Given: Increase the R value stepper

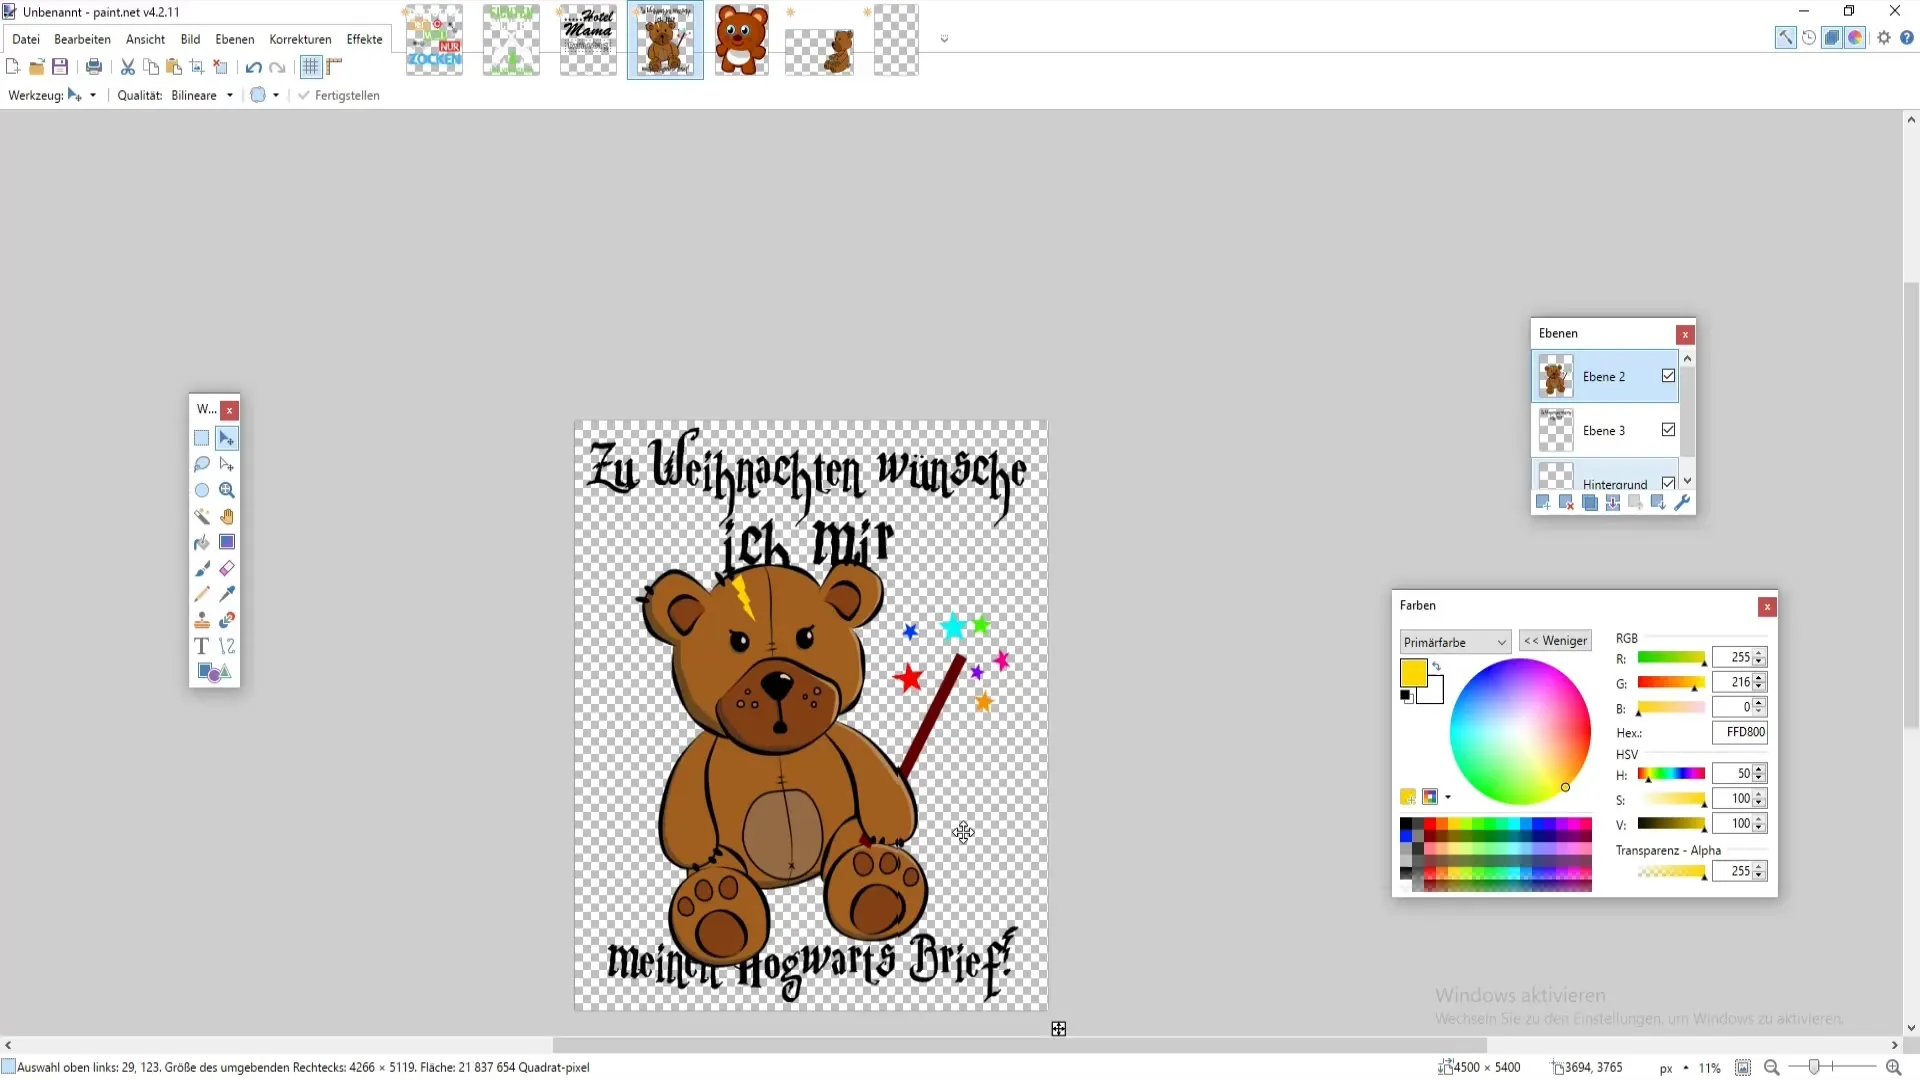Looking at the screenshot, I should [1760, 652].
